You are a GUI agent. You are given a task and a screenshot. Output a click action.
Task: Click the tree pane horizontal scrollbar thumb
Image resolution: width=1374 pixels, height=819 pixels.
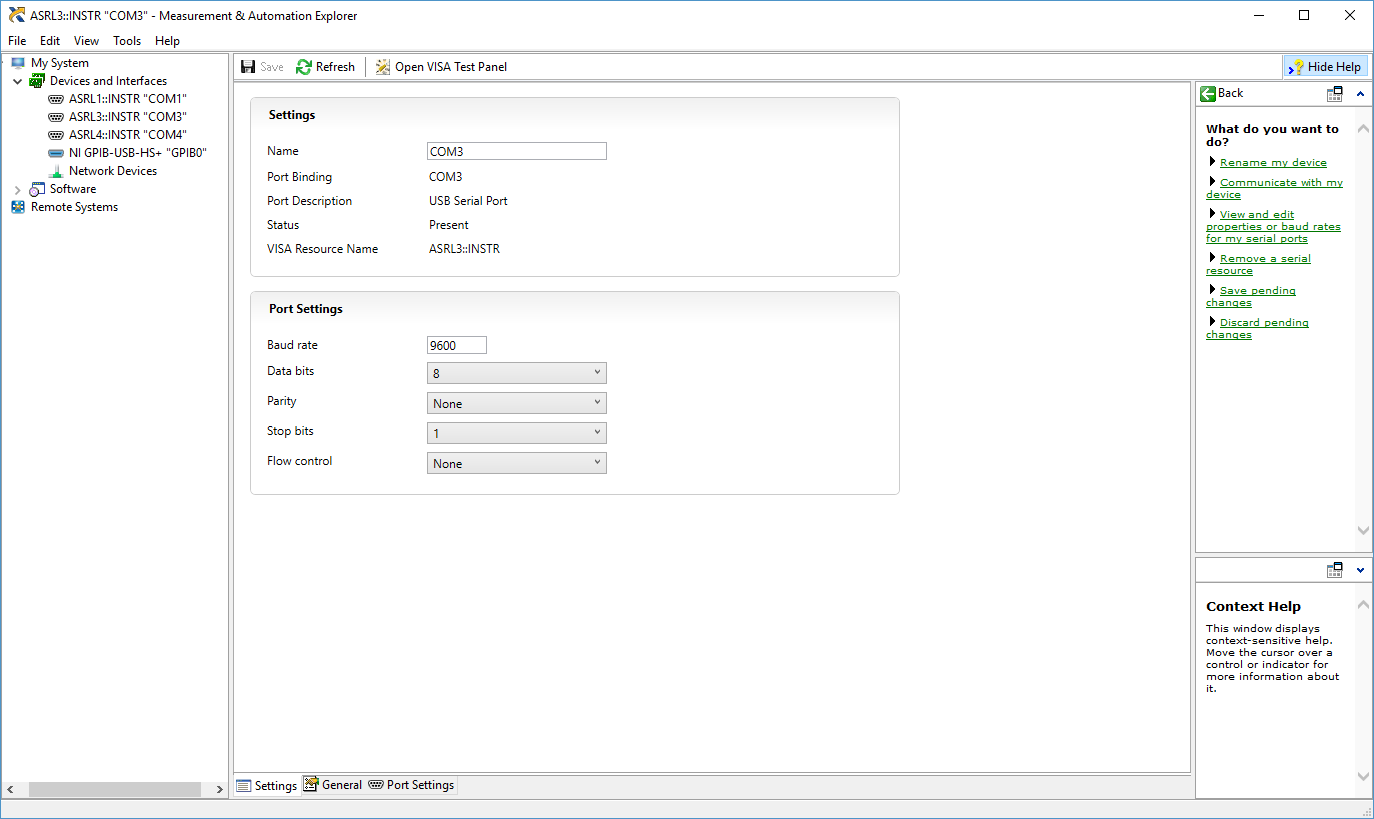click(115, 789)
